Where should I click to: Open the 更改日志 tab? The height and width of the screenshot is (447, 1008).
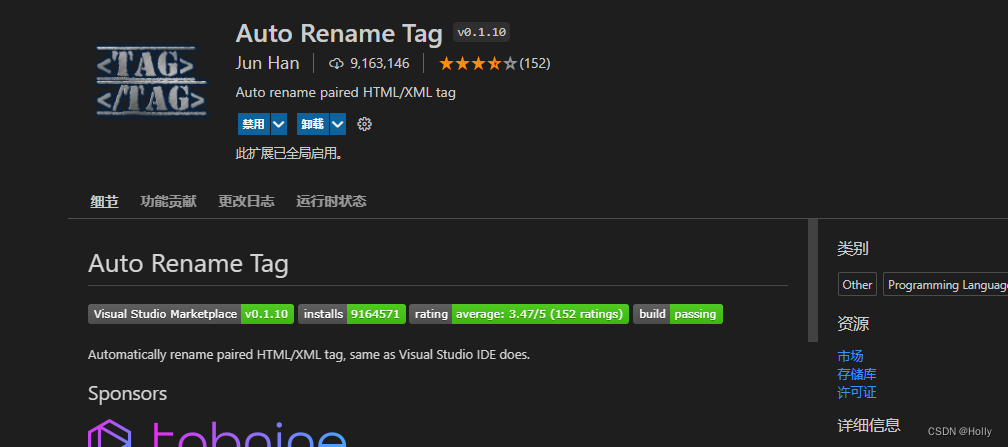246,201
